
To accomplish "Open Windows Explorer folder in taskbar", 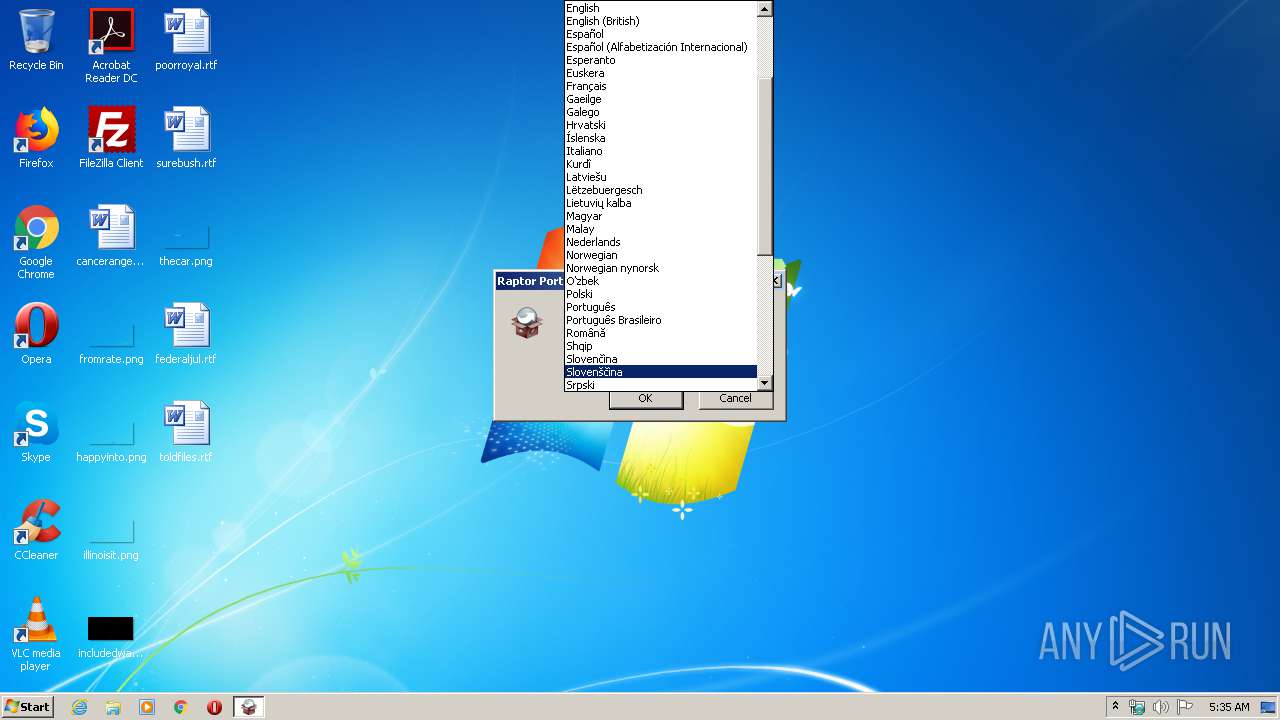I will (x=113, y=707).
